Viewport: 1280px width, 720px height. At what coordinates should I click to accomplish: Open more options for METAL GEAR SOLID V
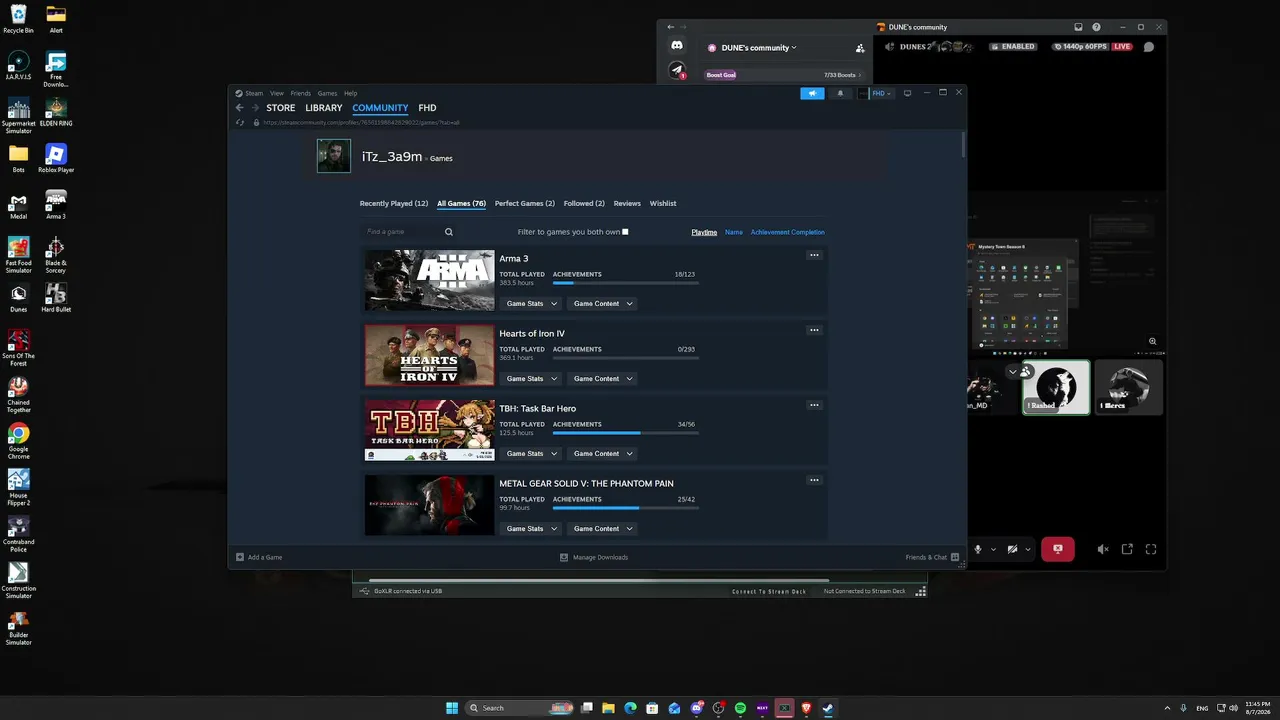pos(814,480)
